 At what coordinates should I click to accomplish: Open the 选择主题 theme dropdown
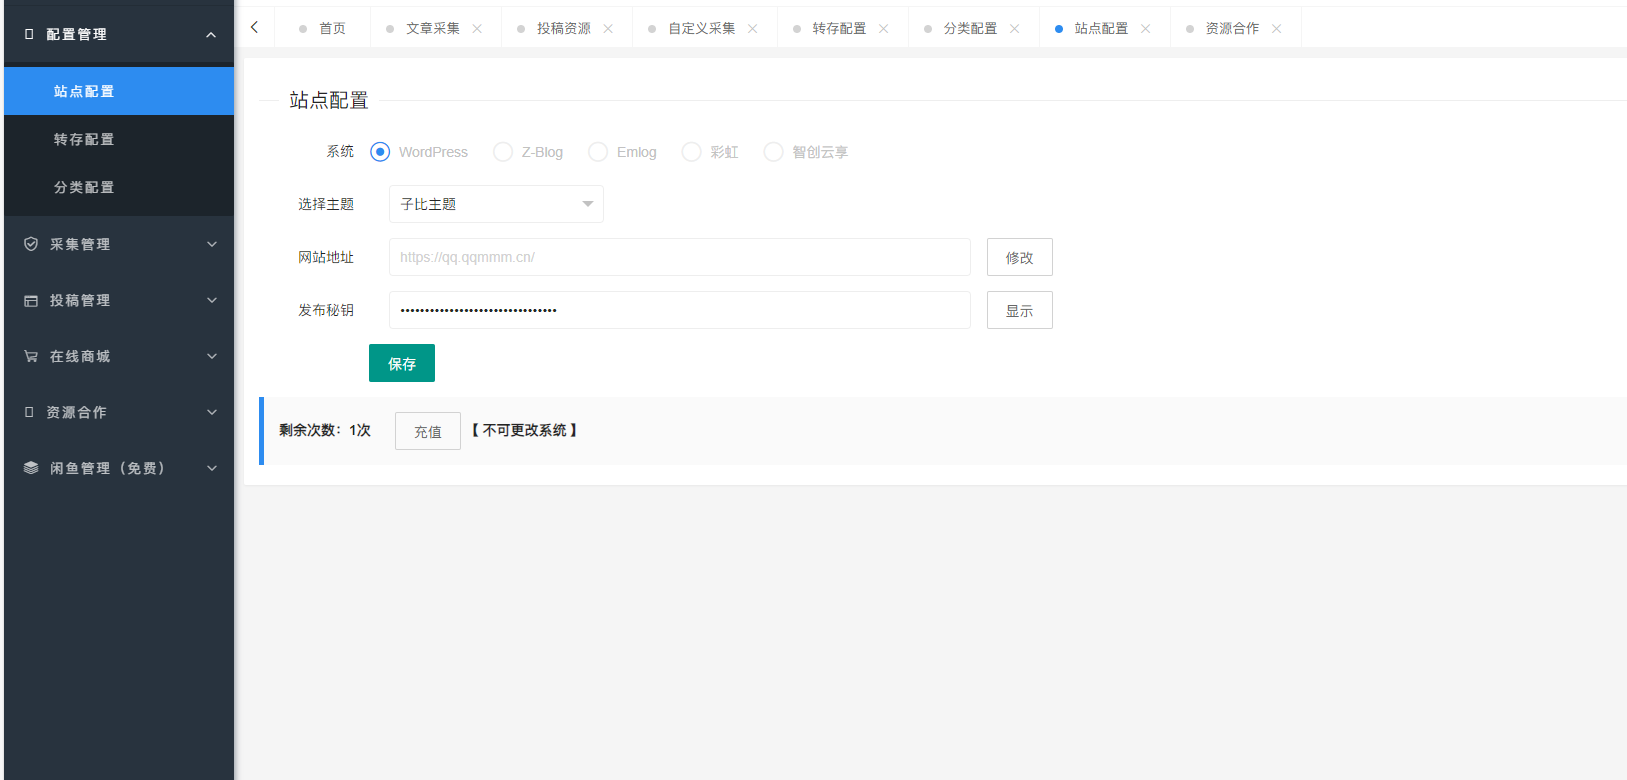point(496,204)
